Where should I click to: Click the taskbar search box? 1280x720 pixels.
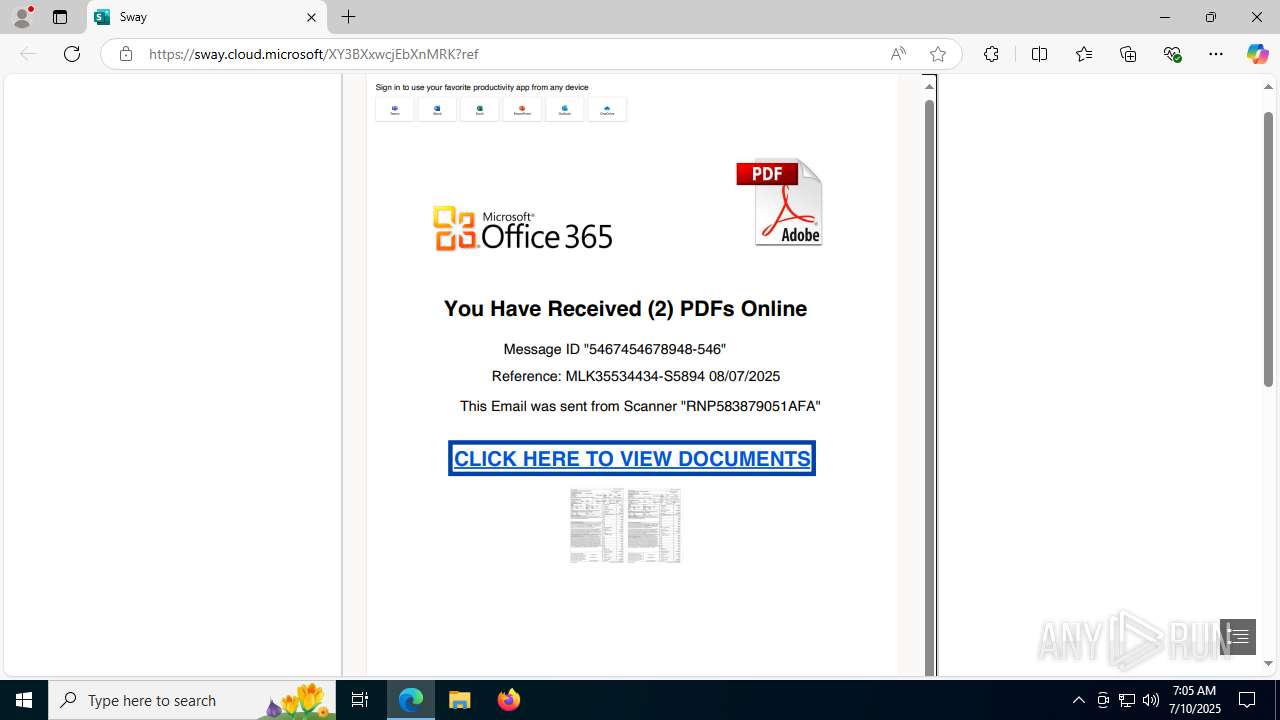192,700
